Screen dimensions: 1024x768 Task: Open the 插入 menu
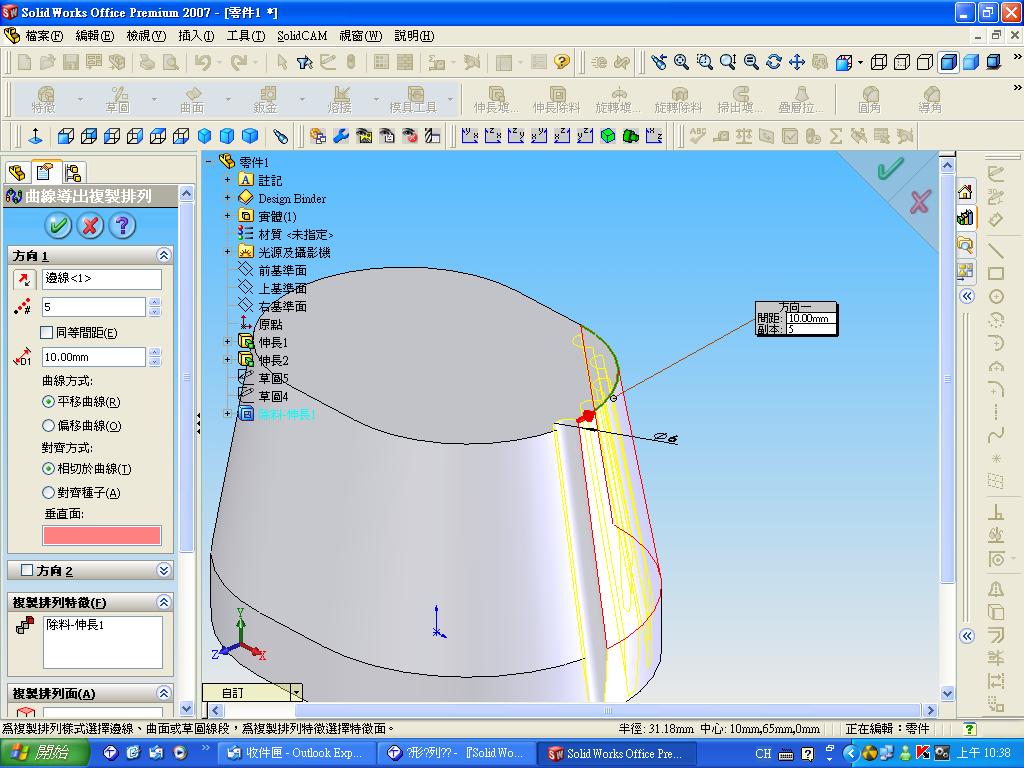[196, 36]
